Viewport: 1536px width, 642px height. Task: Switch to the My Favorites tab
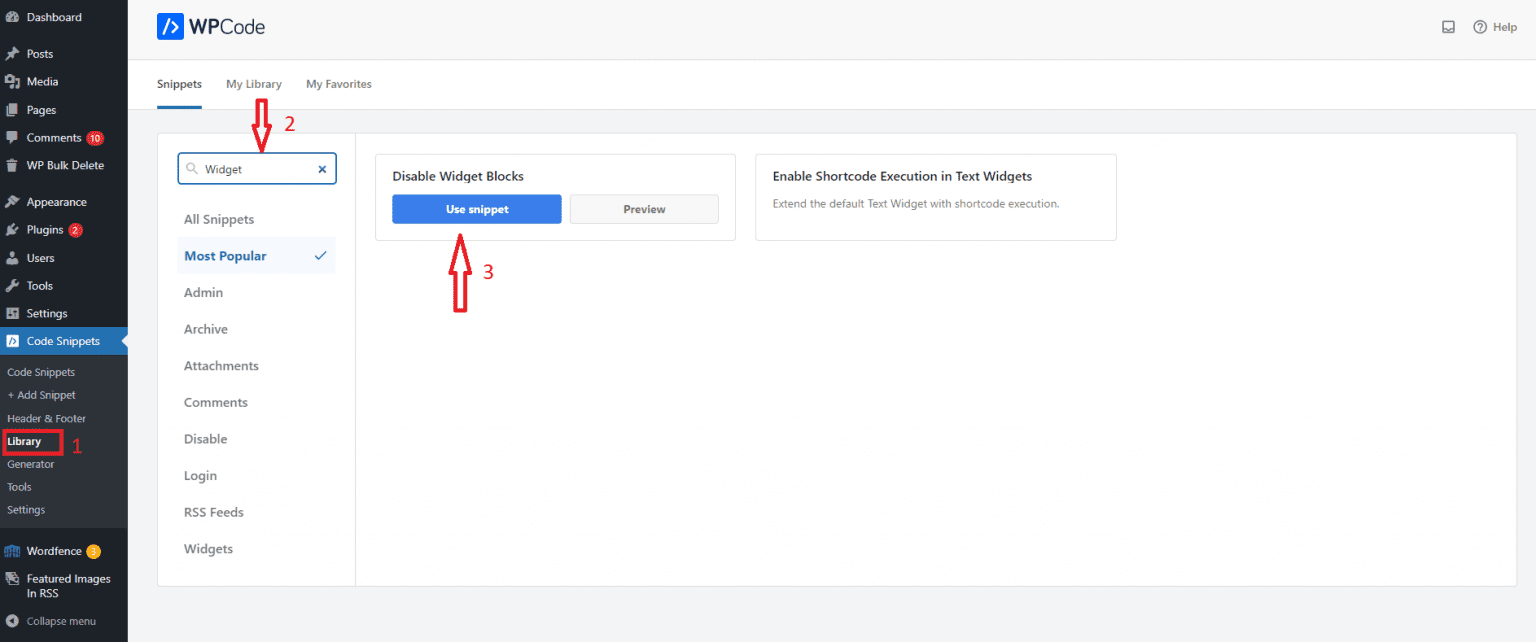338,84
